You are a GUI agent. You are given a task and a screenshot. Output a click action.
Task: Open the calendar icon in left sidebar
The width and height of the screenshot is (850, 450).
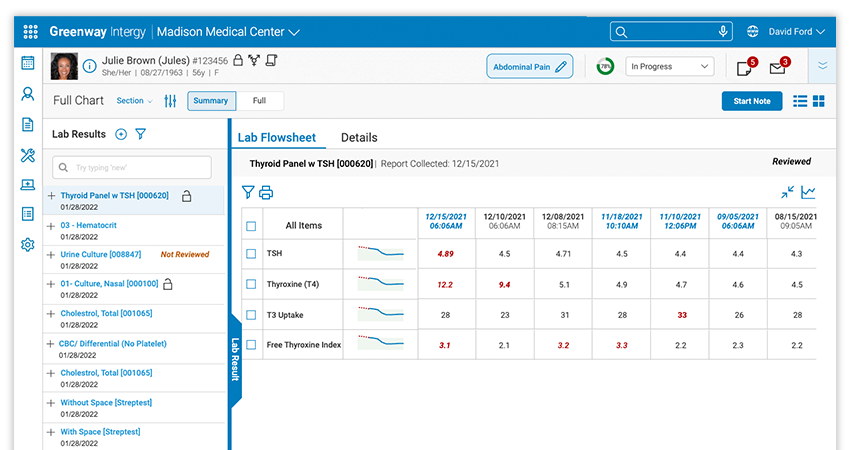coord(28,63)
